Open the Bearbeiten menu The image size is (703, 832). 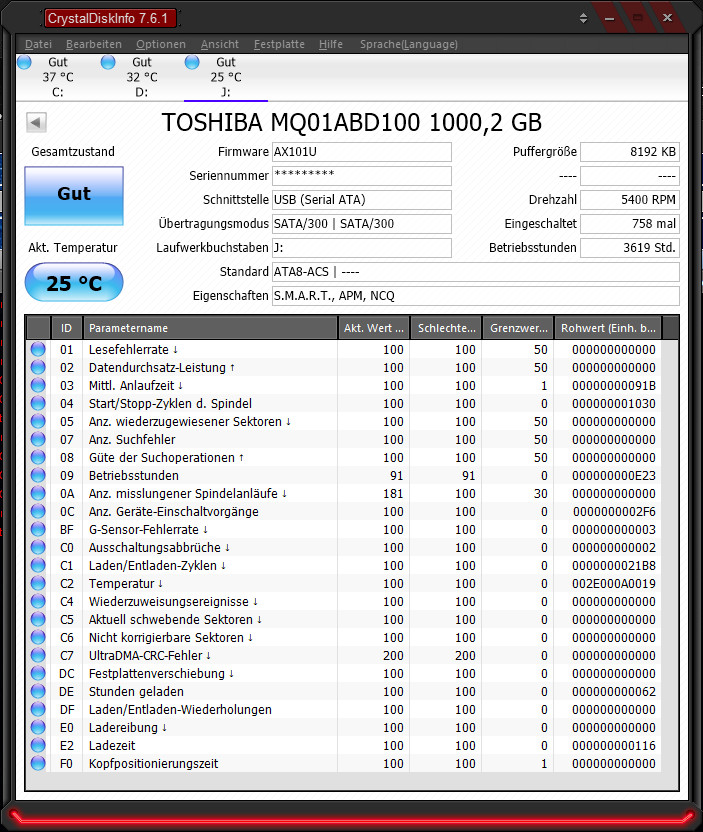point(94,44)
